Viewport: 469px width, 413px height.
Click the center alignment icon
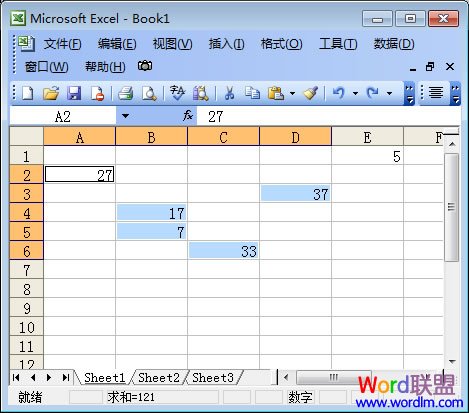[436, 93]
